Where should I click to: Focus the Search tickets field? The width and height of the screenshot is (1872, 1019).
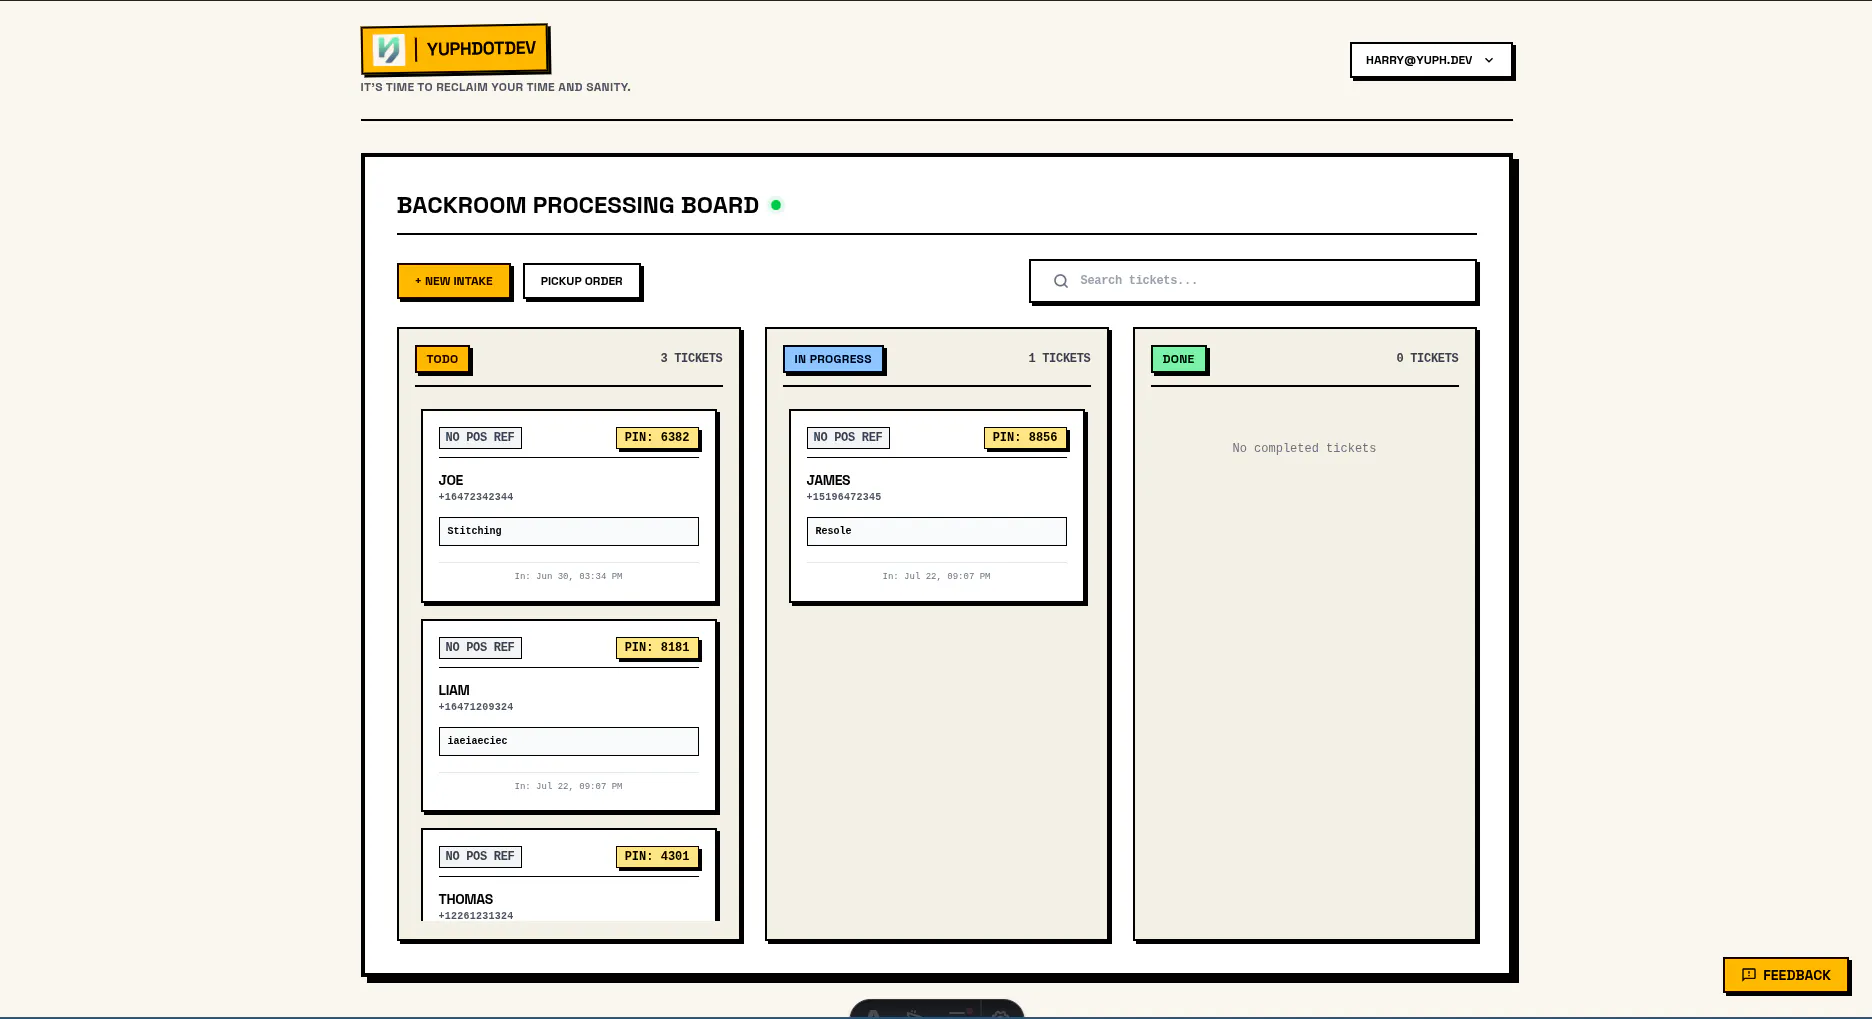[x=1253, y=281]
